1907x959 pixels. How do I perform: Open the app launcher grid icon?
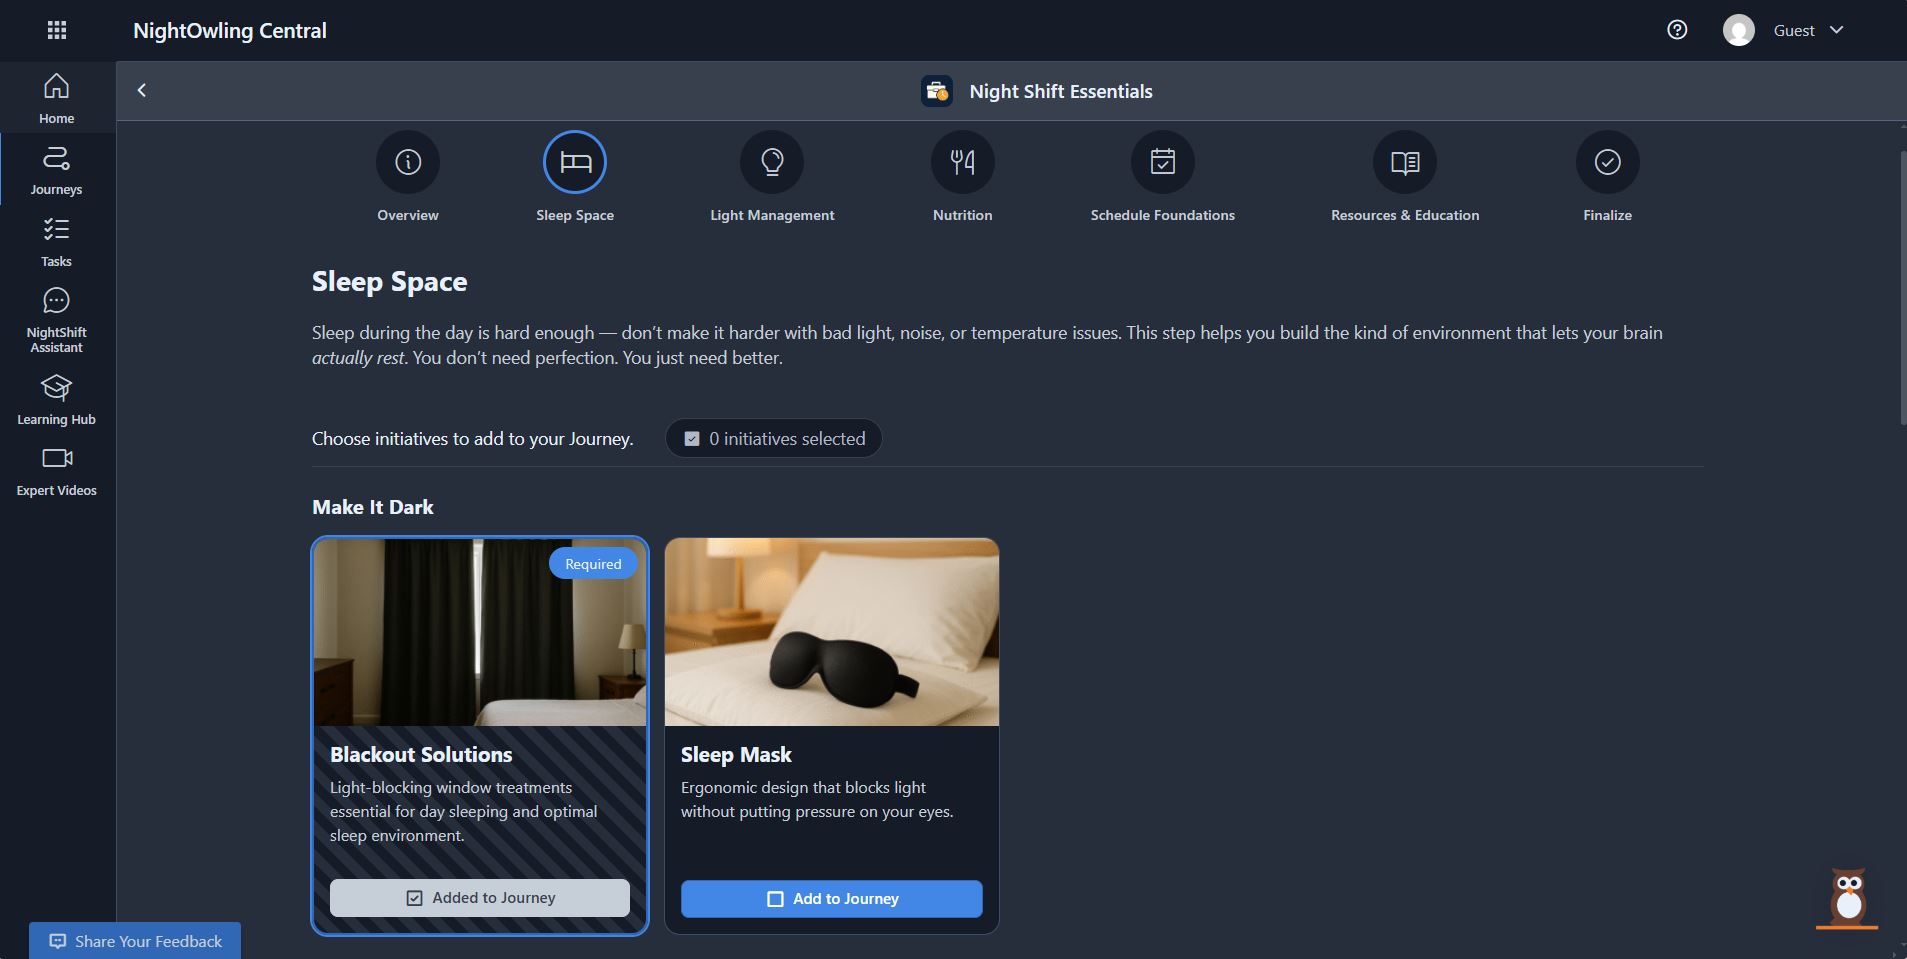coord(57,30)
